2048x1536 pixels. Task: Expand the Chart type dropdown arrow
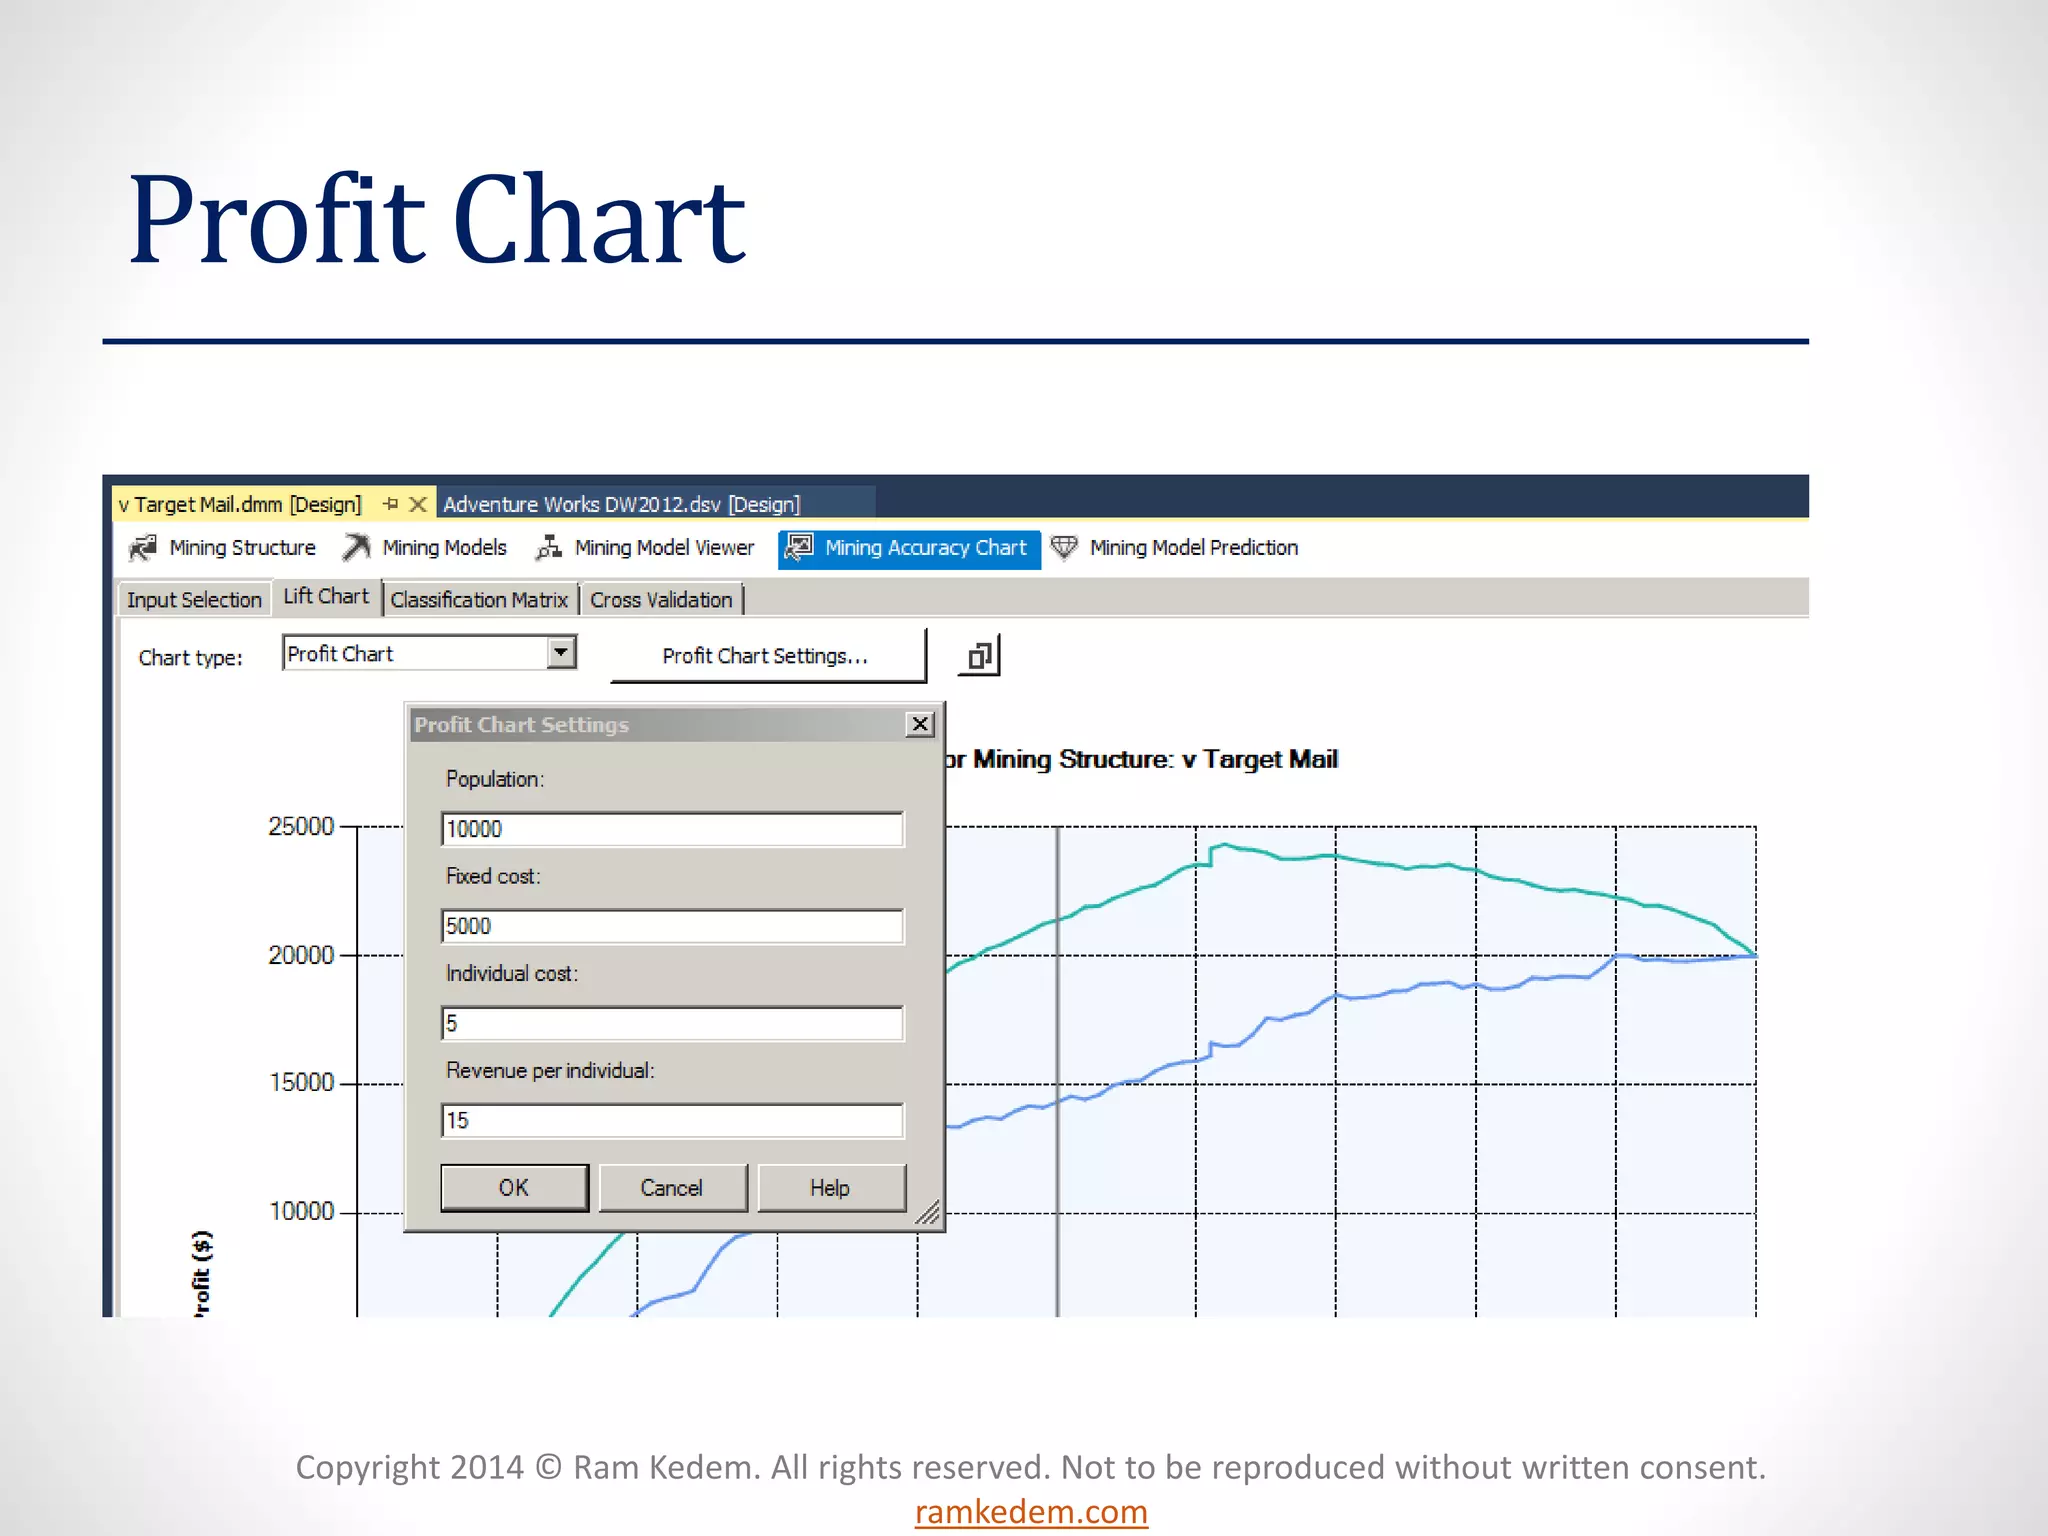coord(562,653)
